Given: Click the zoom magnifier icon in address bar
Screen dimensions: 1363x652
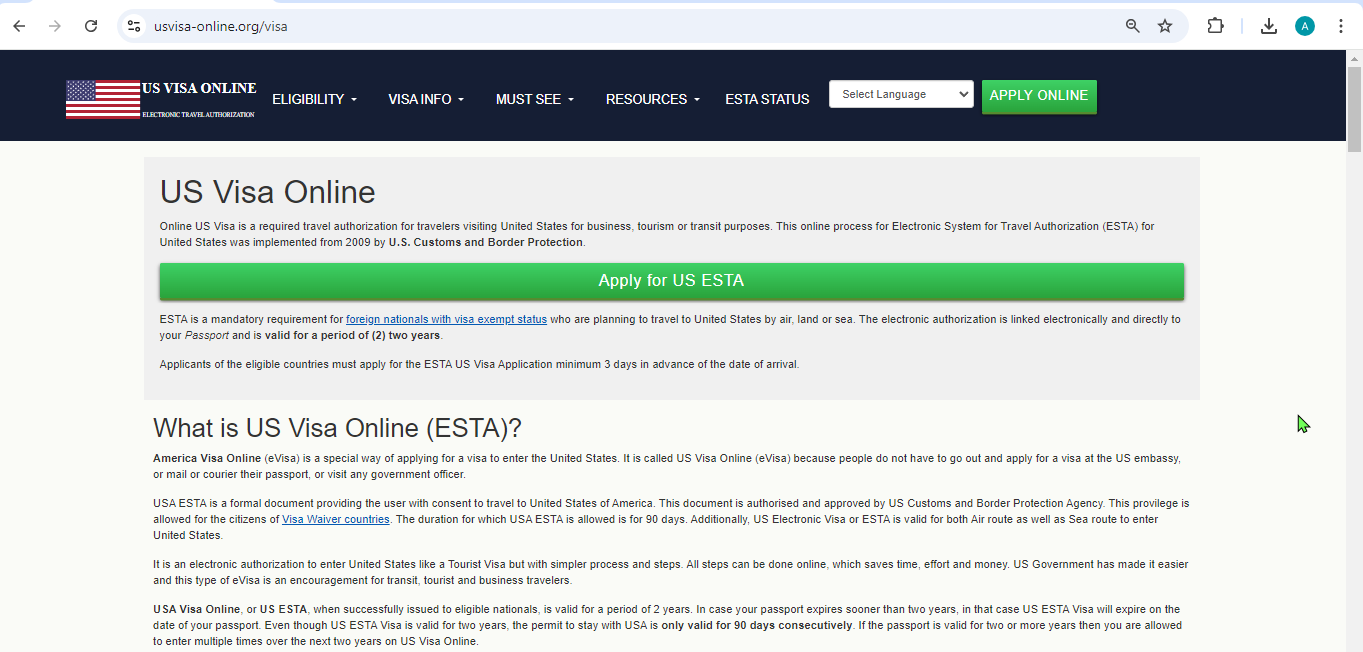Looking at the screenshot, I should (x=1132, y=26).
